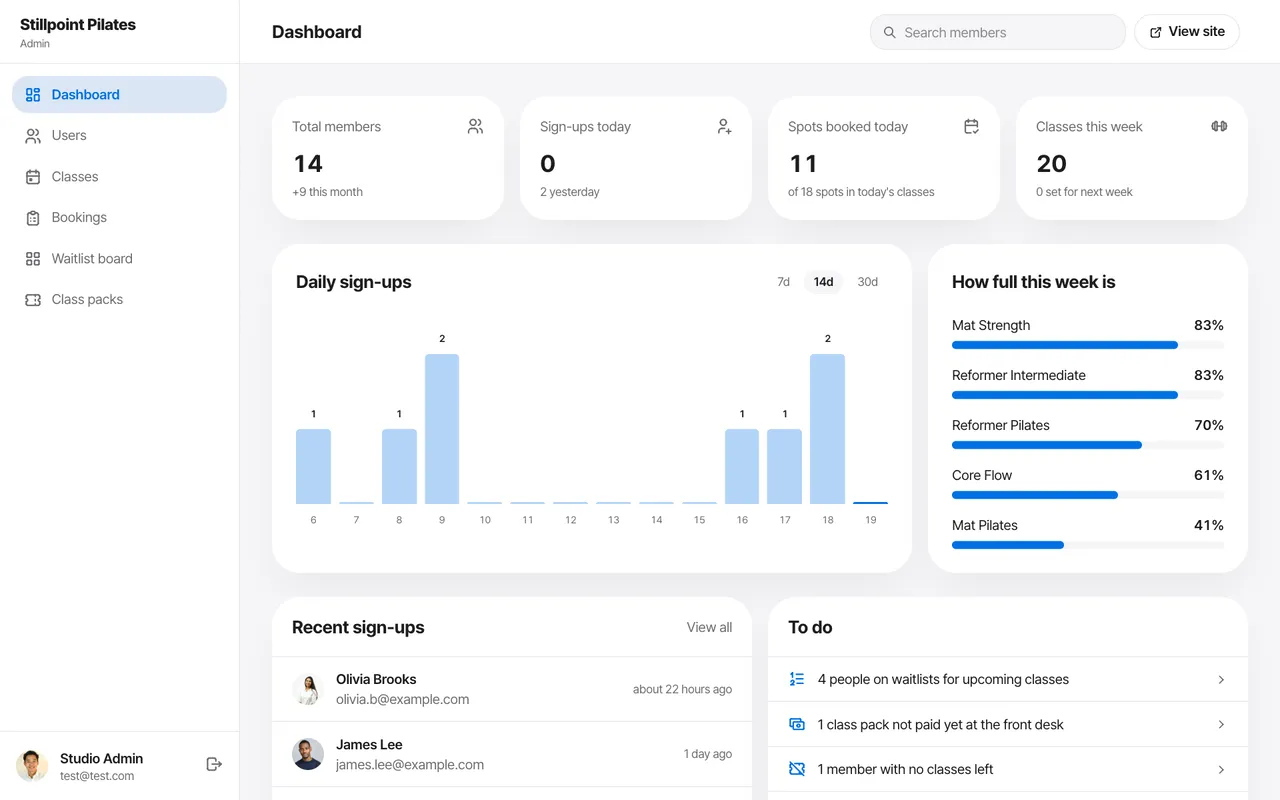Viewport: 1280px width, 800px height.
Task: Click the Studio Admin profile avatar
Action: (32, 766)
